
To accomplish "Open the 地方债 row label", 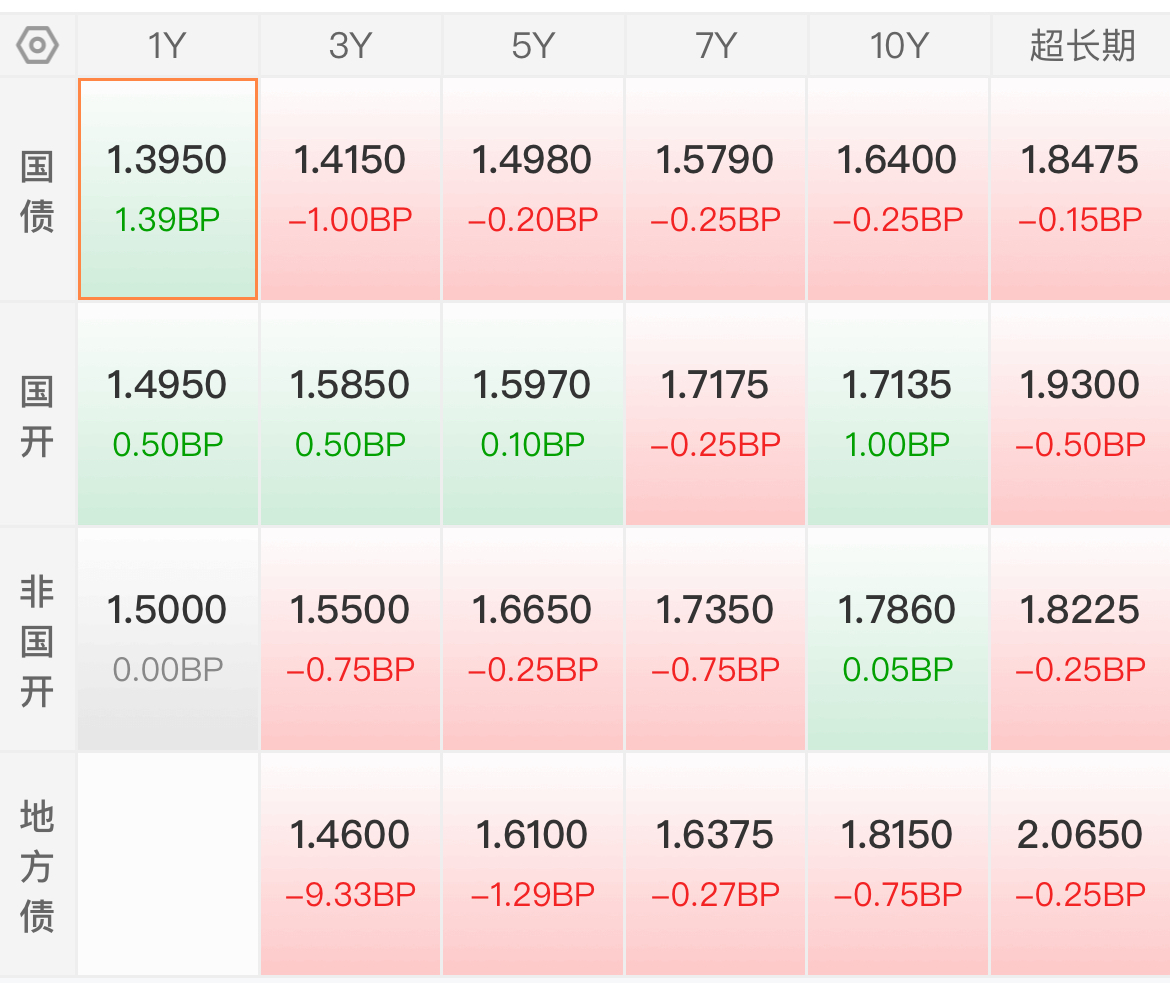I will click(x=37, y=864).
